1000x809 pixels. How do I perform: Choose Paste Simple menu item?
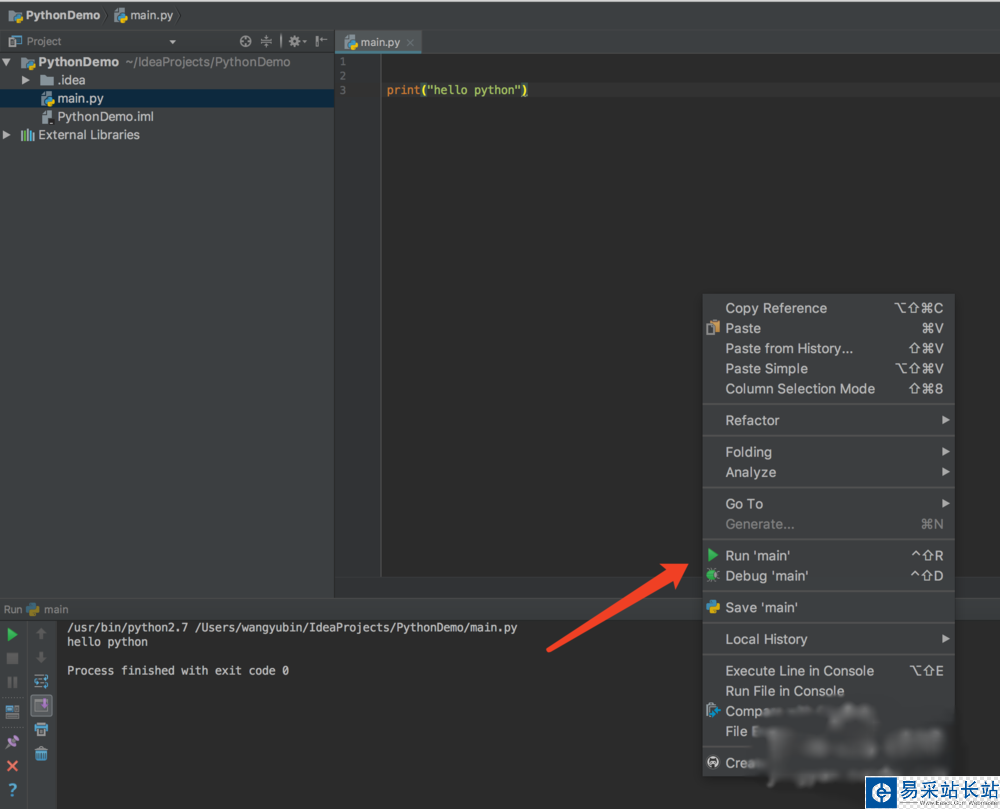click(x=828, y=368)
